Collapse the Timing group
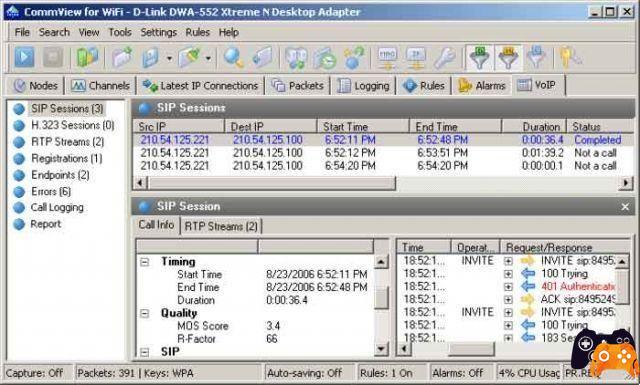640x385 pixels. pyautogui.click(x=144, y=262)
